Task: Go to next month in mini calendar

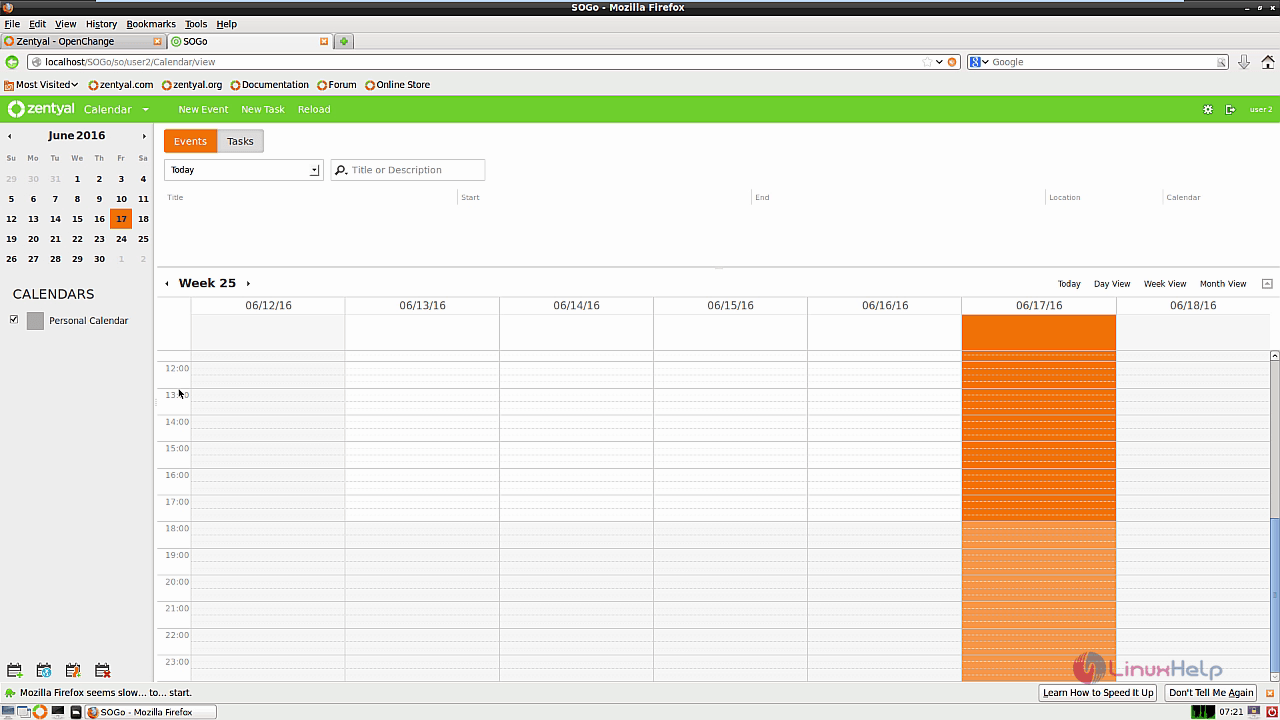Action: coord(144,136)
